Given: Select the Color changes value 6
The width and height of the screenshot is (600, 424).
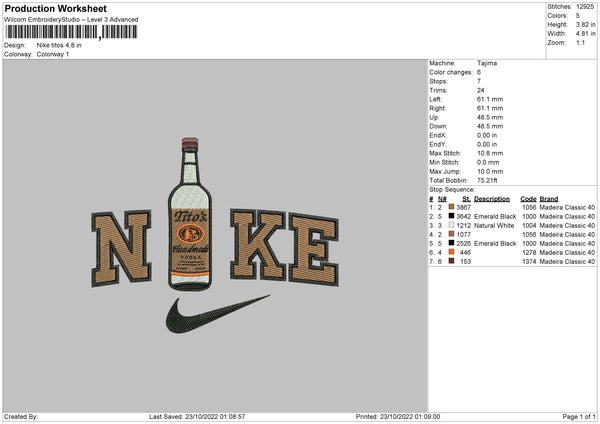Looking at the screenshot, I should click(479, 72).
